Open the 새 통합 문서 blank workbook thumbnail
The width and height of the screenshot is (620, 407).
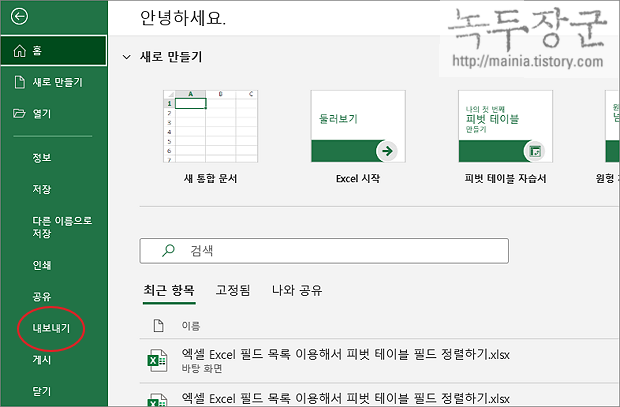click(210, 126)
